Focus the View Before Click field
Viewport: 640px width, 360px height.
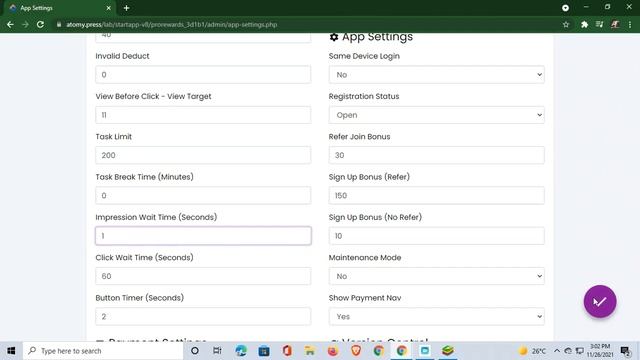coord(203,115)
